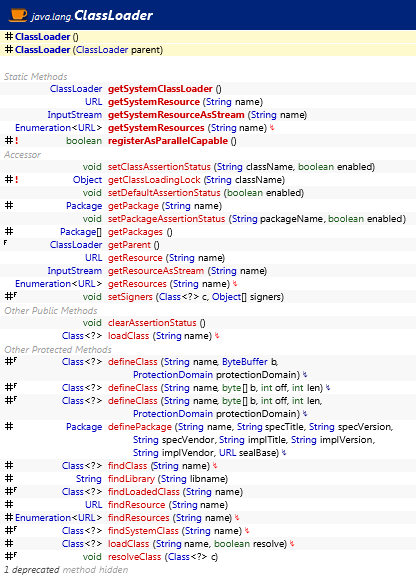Screen dimensions: 416x576
Task: Open the no-argument ClassLoader () constructor
Action: tap(43, 37)
